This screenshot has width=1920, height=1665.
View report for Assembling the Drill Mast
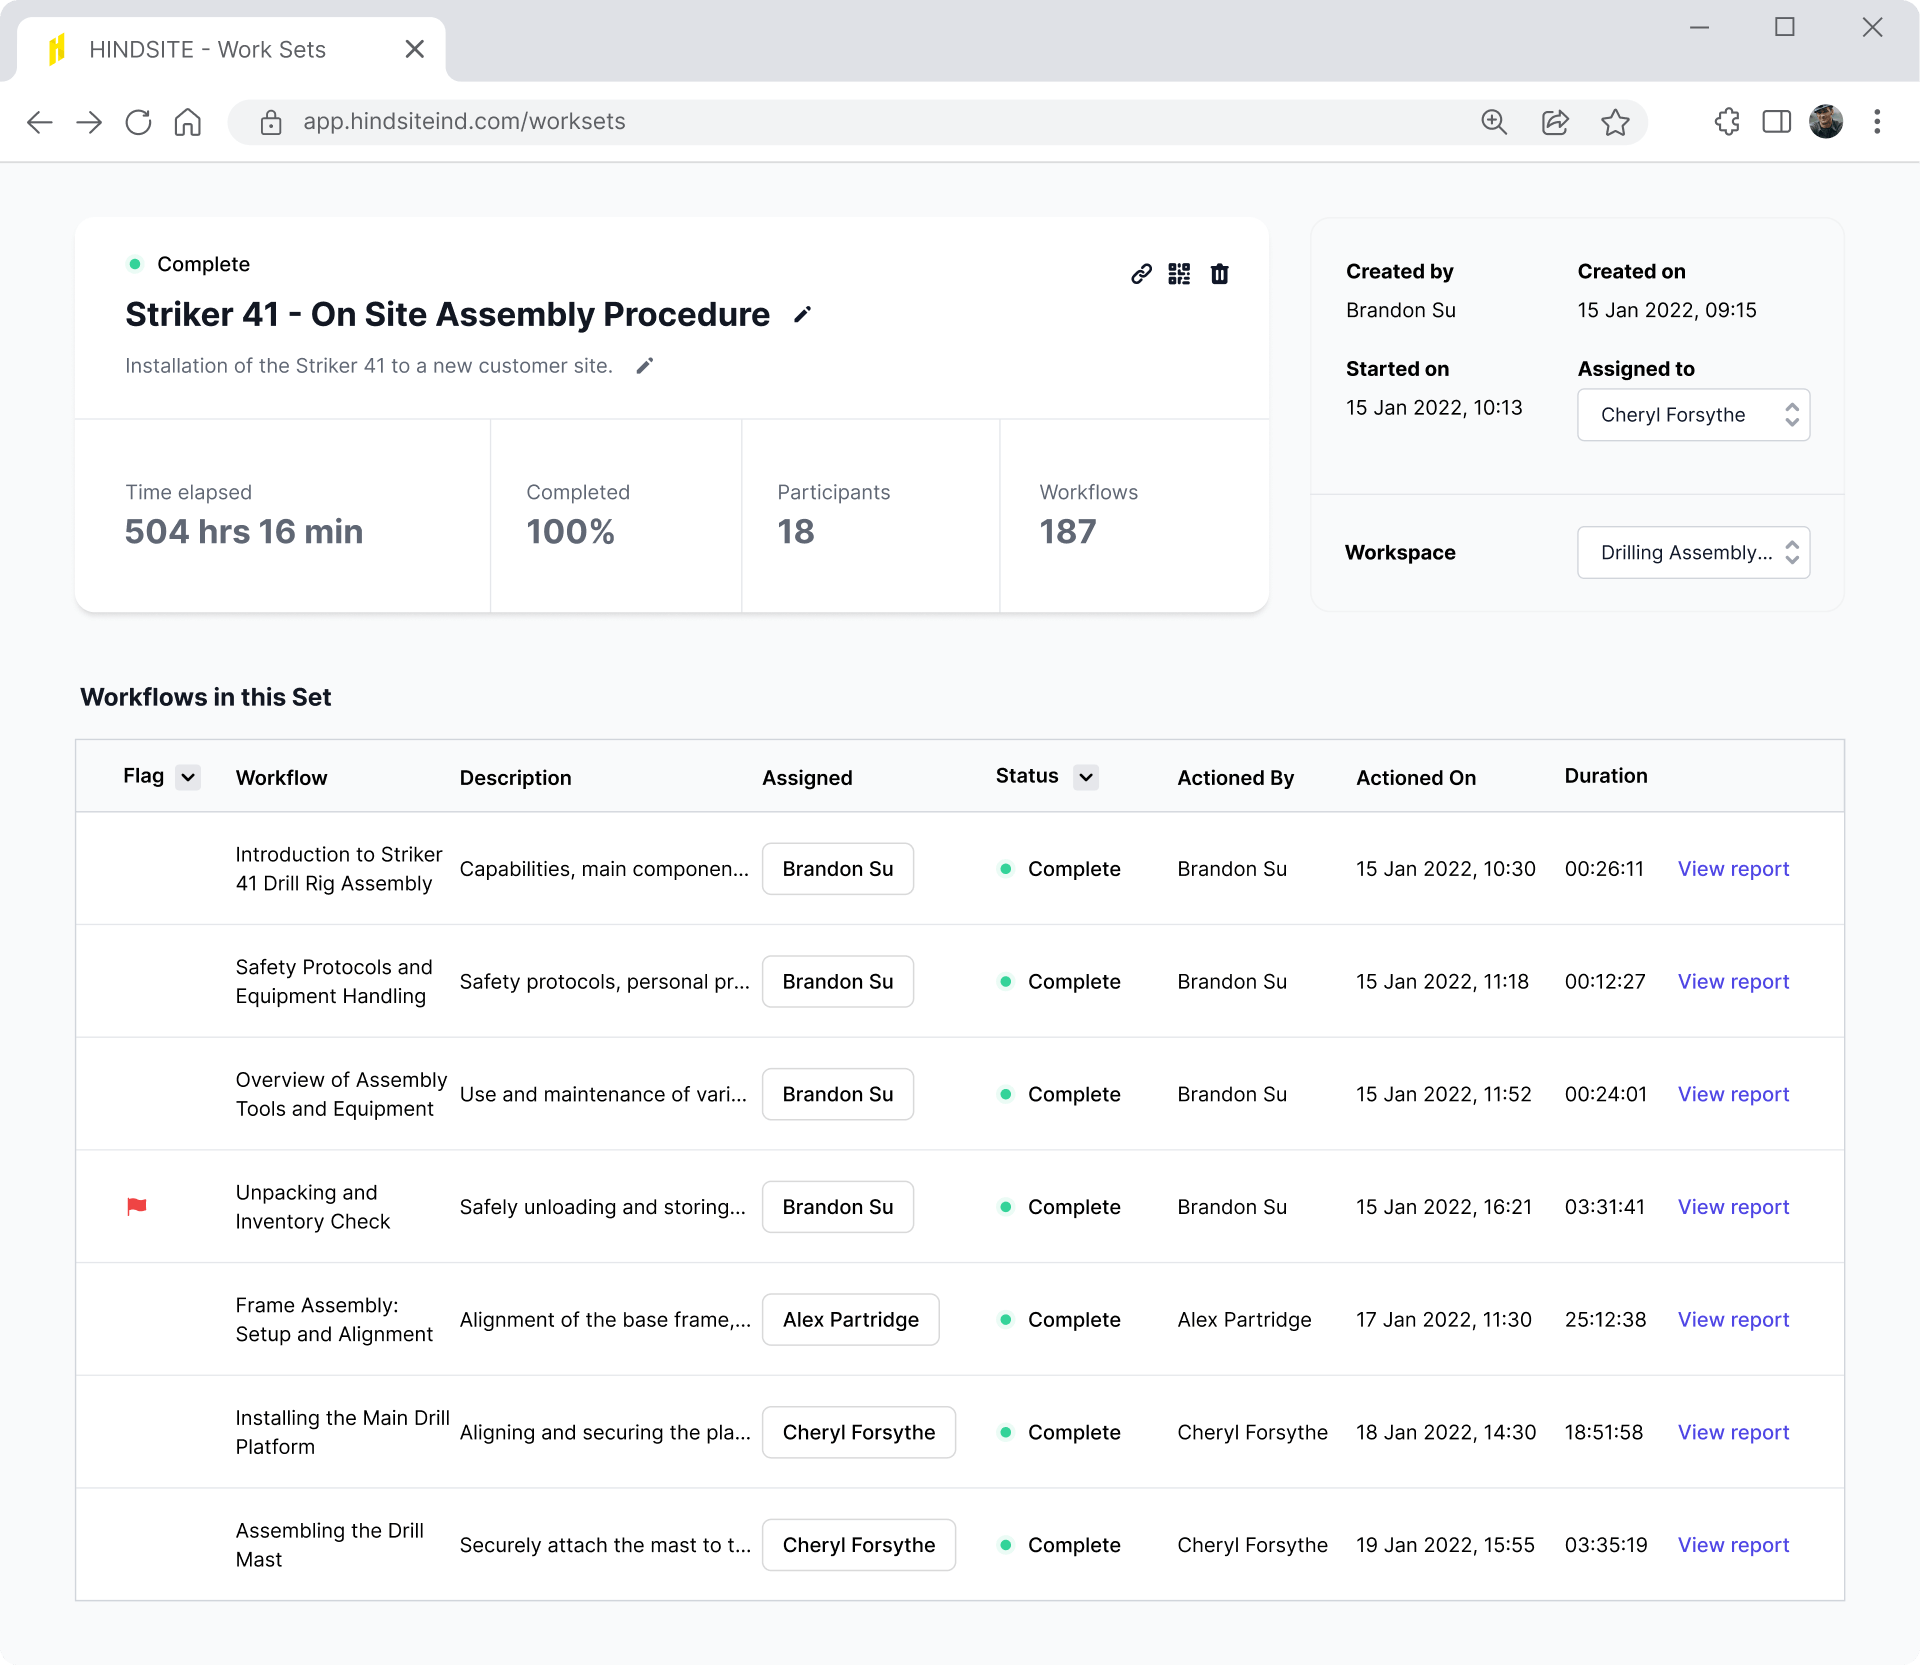[1733, 1545]
